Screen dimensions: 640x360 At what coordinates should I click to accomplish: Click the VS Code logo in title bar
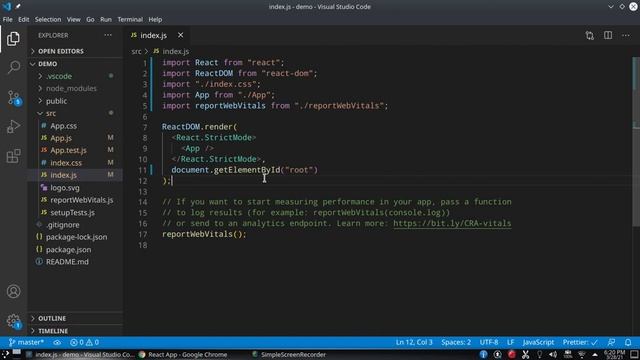(x=7, y=6)
